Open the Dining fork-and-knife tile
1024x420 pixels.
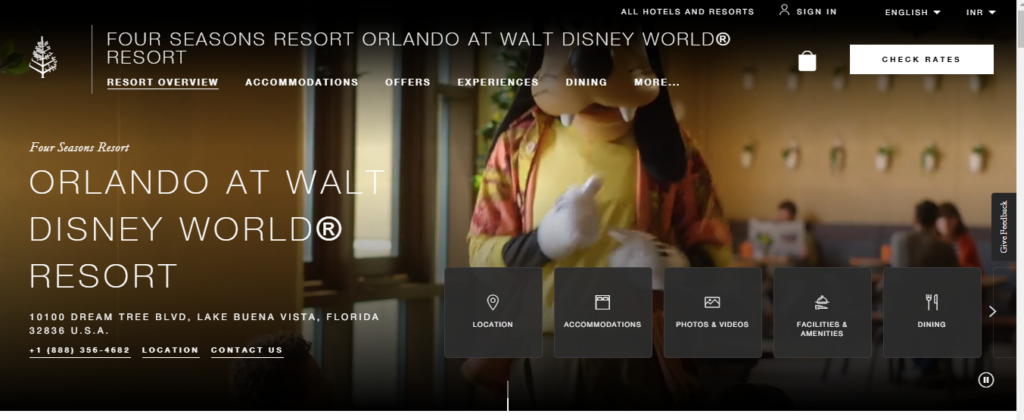click(x=932, y=312)
